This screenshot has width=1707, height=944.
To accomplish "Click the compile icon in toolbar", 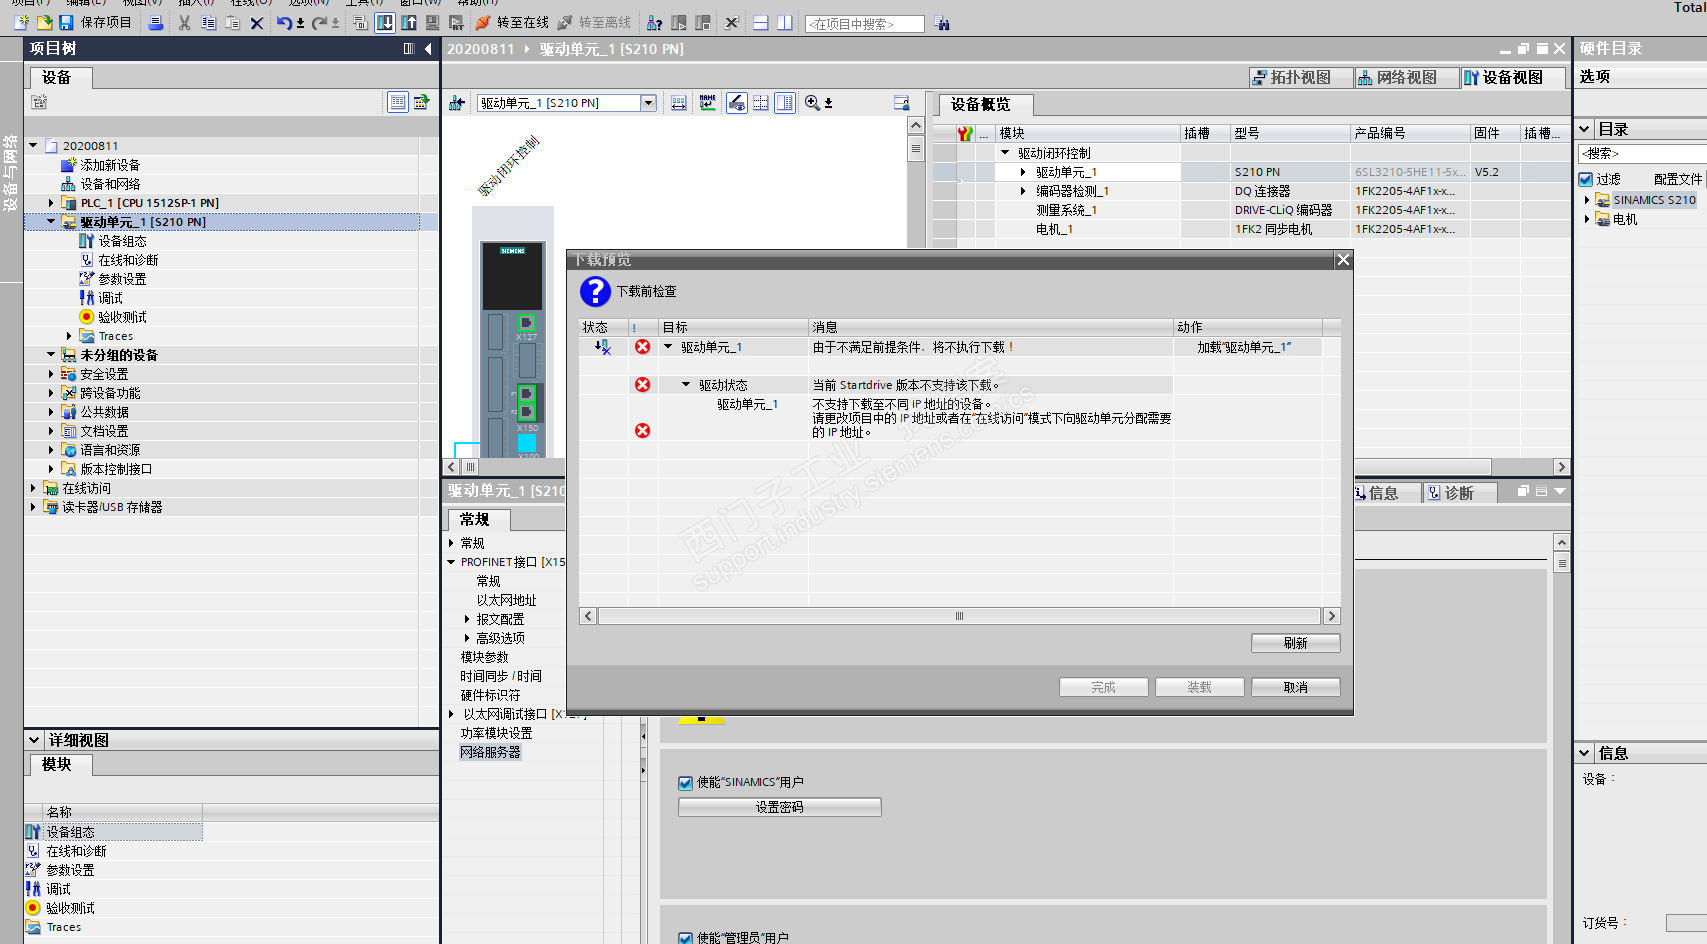I will (x=360, y=22).
